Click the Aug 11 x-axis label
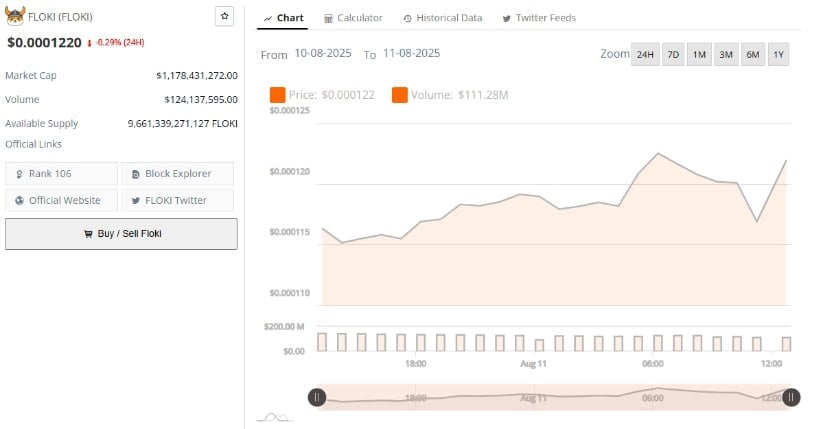The height and width of the screenshot is (429, 825). [534, 364]
